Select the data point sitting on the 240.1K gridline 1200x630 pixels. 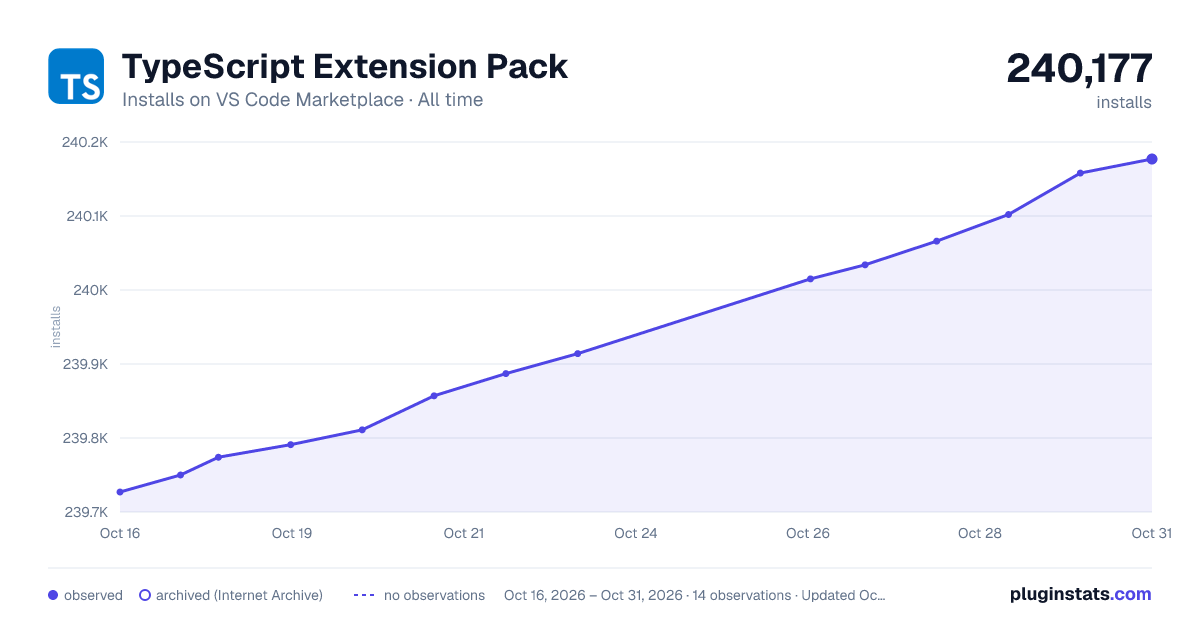(1008, 215)
